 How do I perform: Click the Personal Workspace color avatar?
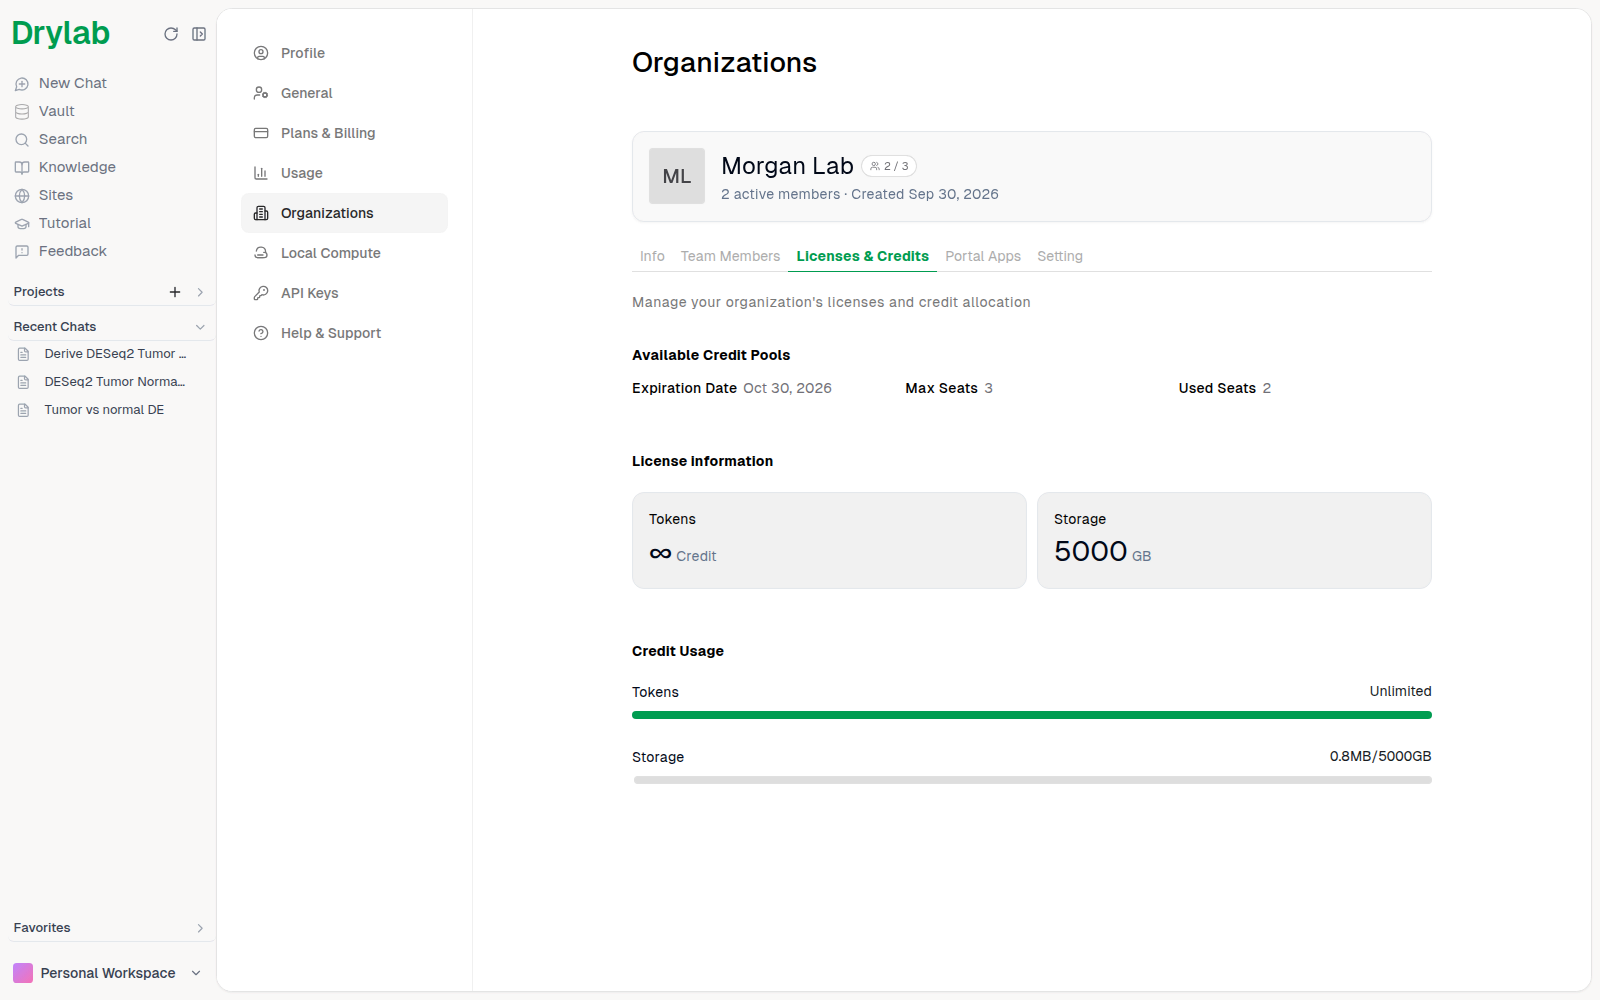coord(23,973)
